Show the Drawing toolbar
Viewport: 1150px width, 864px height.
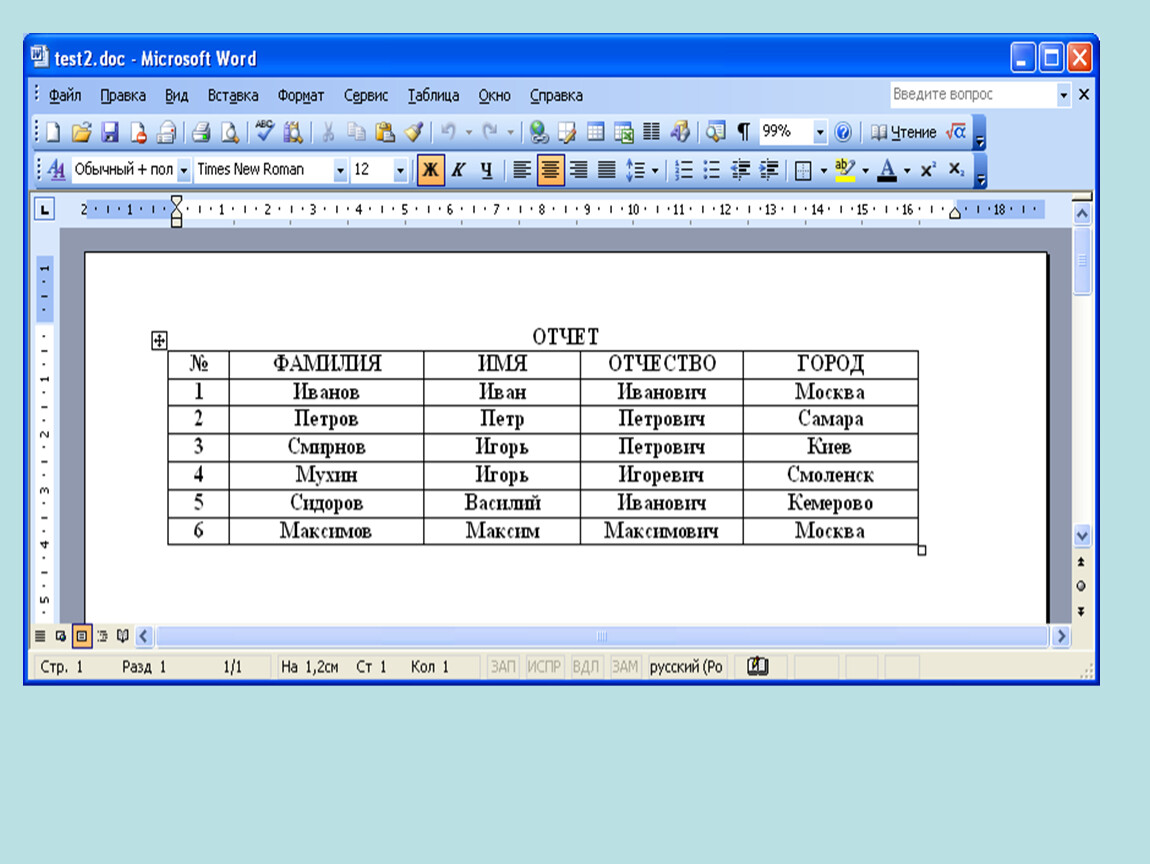(x=680, y=132)
